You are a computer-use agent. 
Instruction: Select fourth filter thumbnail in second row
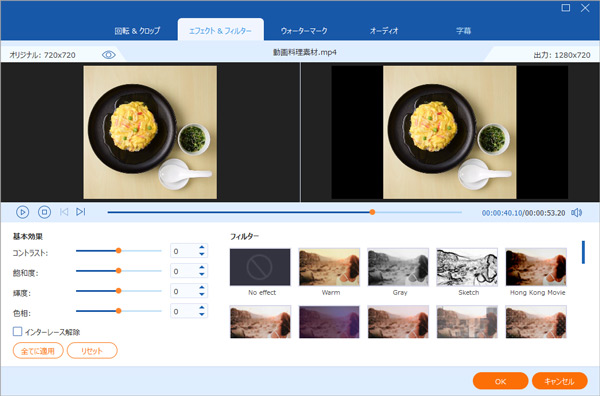467,322
